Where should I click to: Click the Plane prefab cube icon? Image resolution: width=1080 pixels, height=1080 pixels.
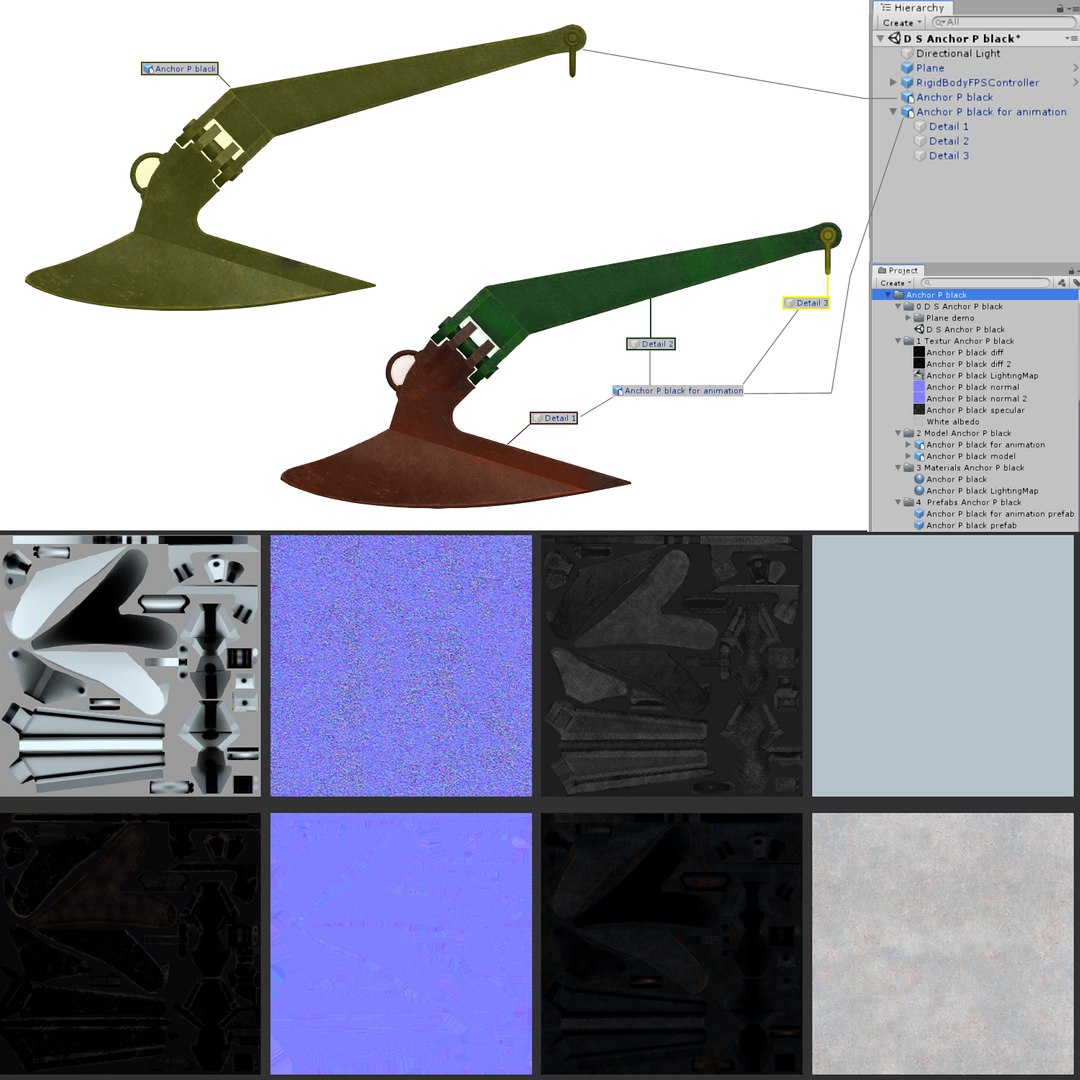coord(907,68)
